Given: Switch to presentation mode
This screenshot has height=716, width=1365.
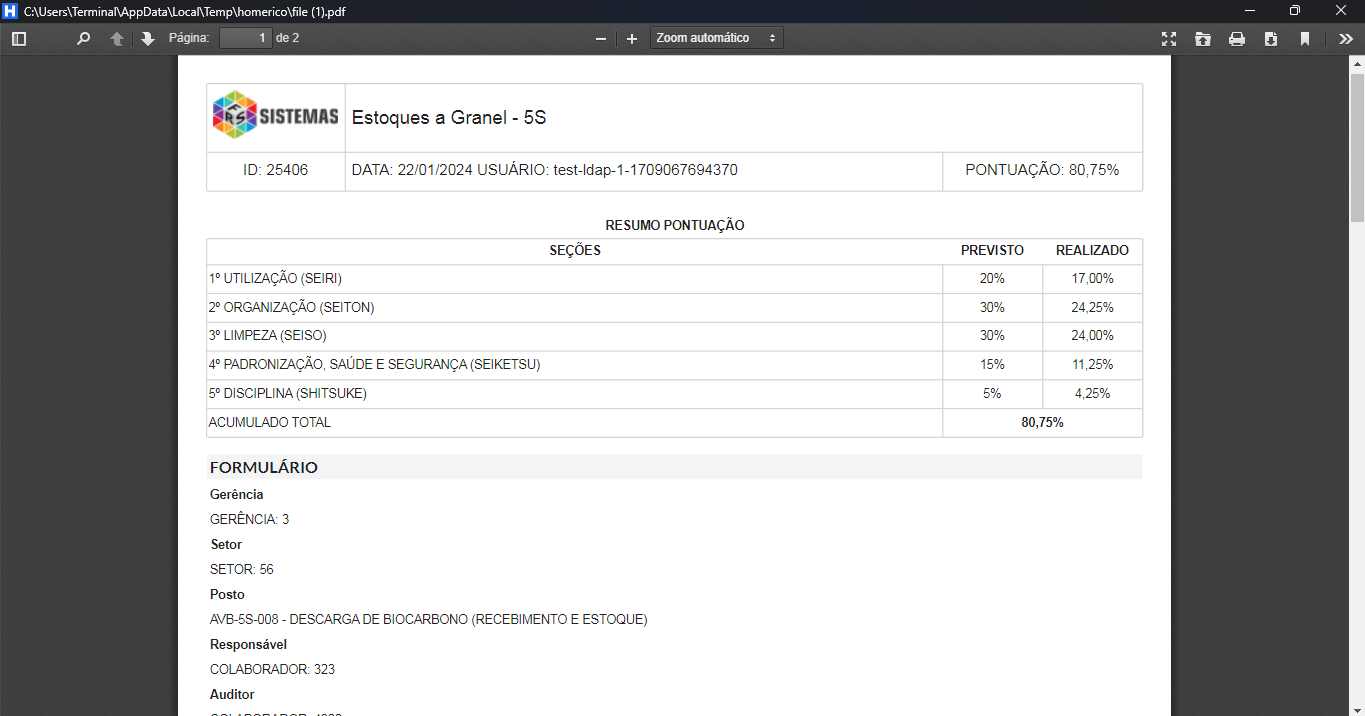Looking at the screenshot, I should pos(1169,39).
